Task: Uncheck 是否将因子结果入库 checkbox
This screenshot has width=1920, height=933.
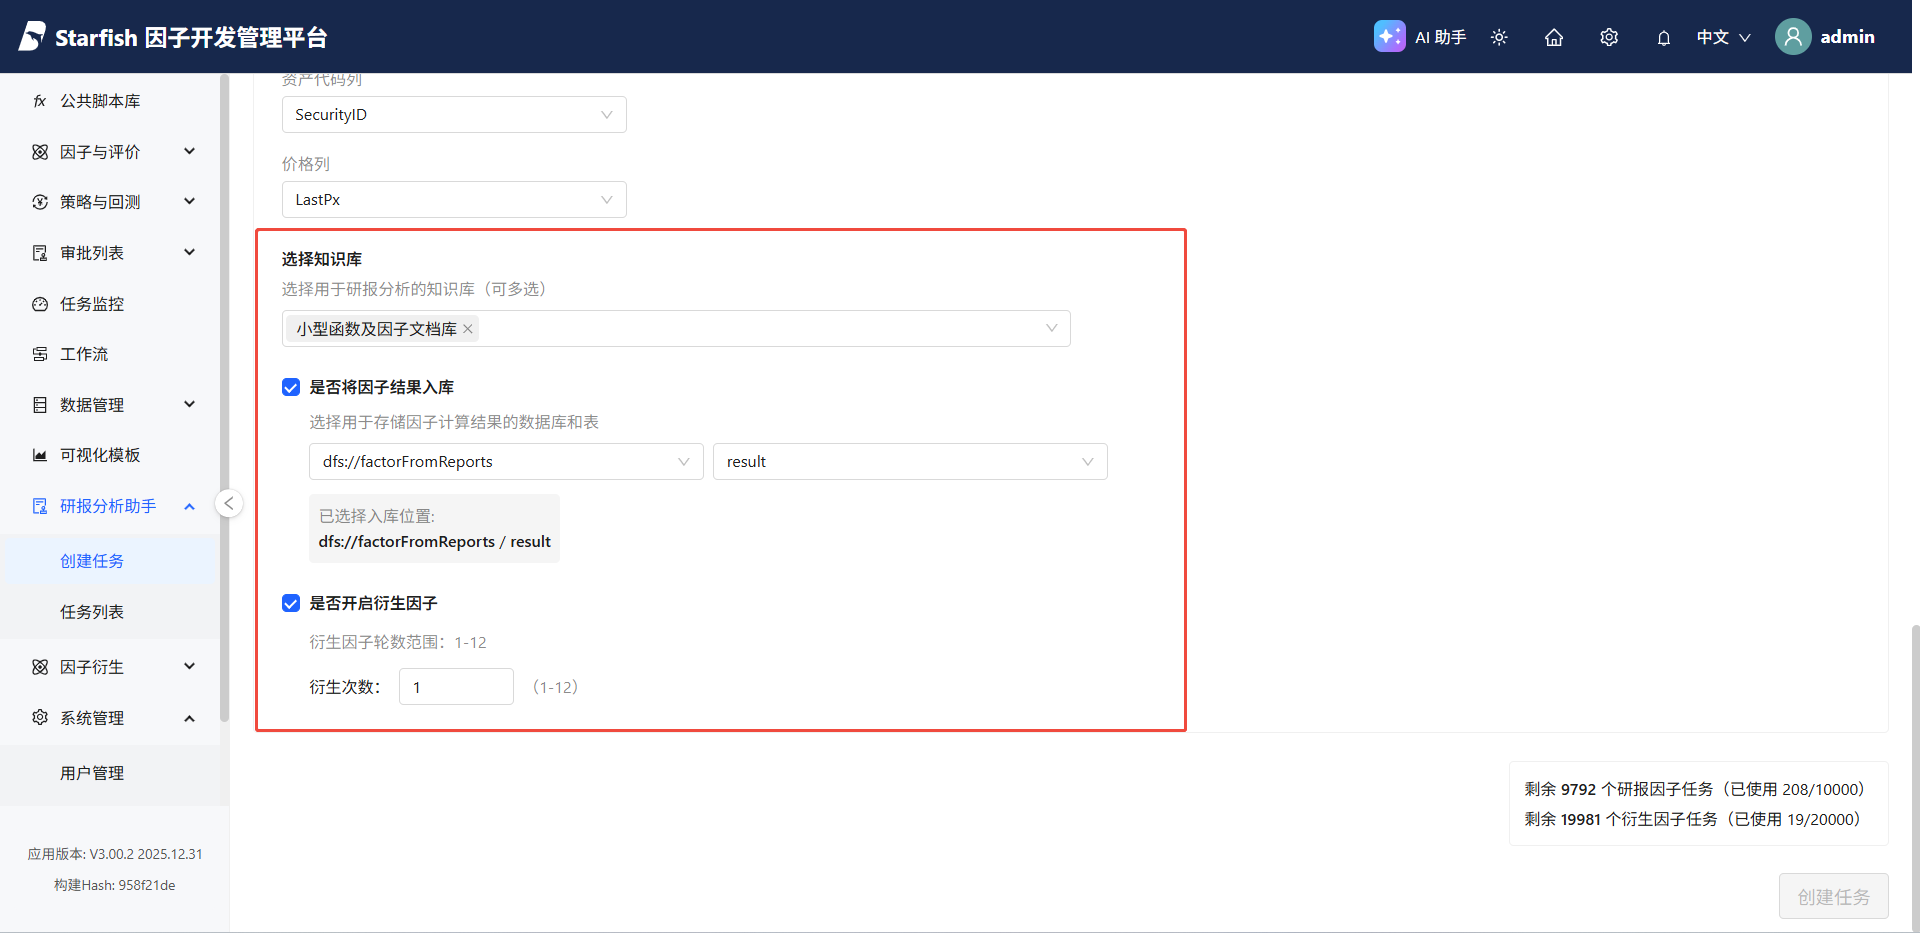Action: pyautogui.click(x=291, y=387)
